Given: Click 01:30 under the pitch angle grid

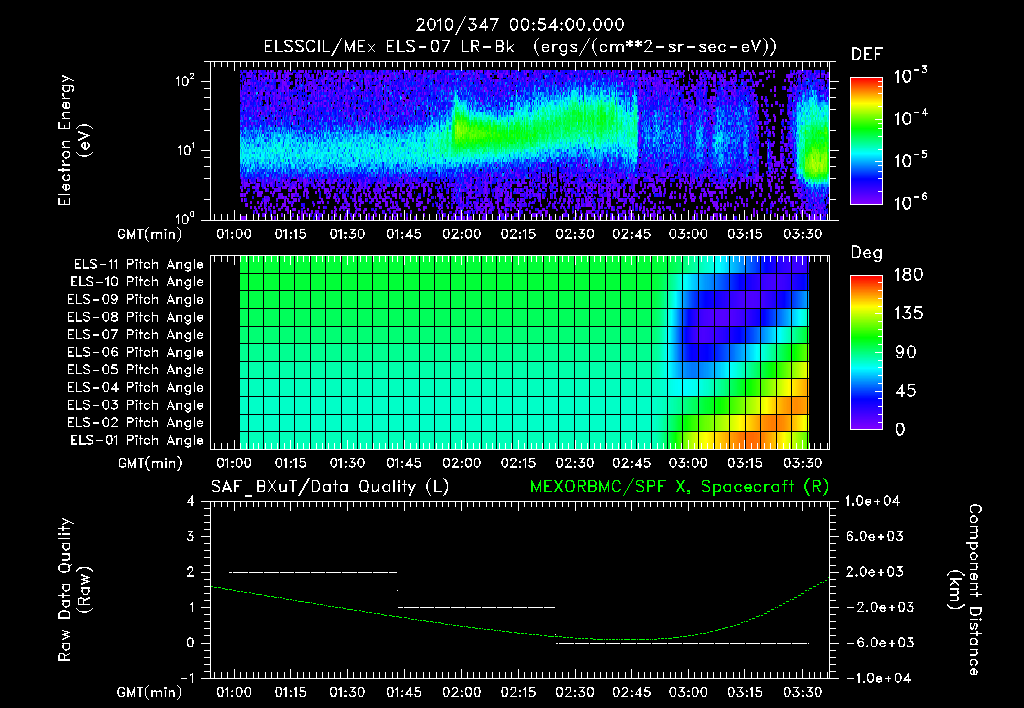Looking at the screenshot, I should pos(347,464).
